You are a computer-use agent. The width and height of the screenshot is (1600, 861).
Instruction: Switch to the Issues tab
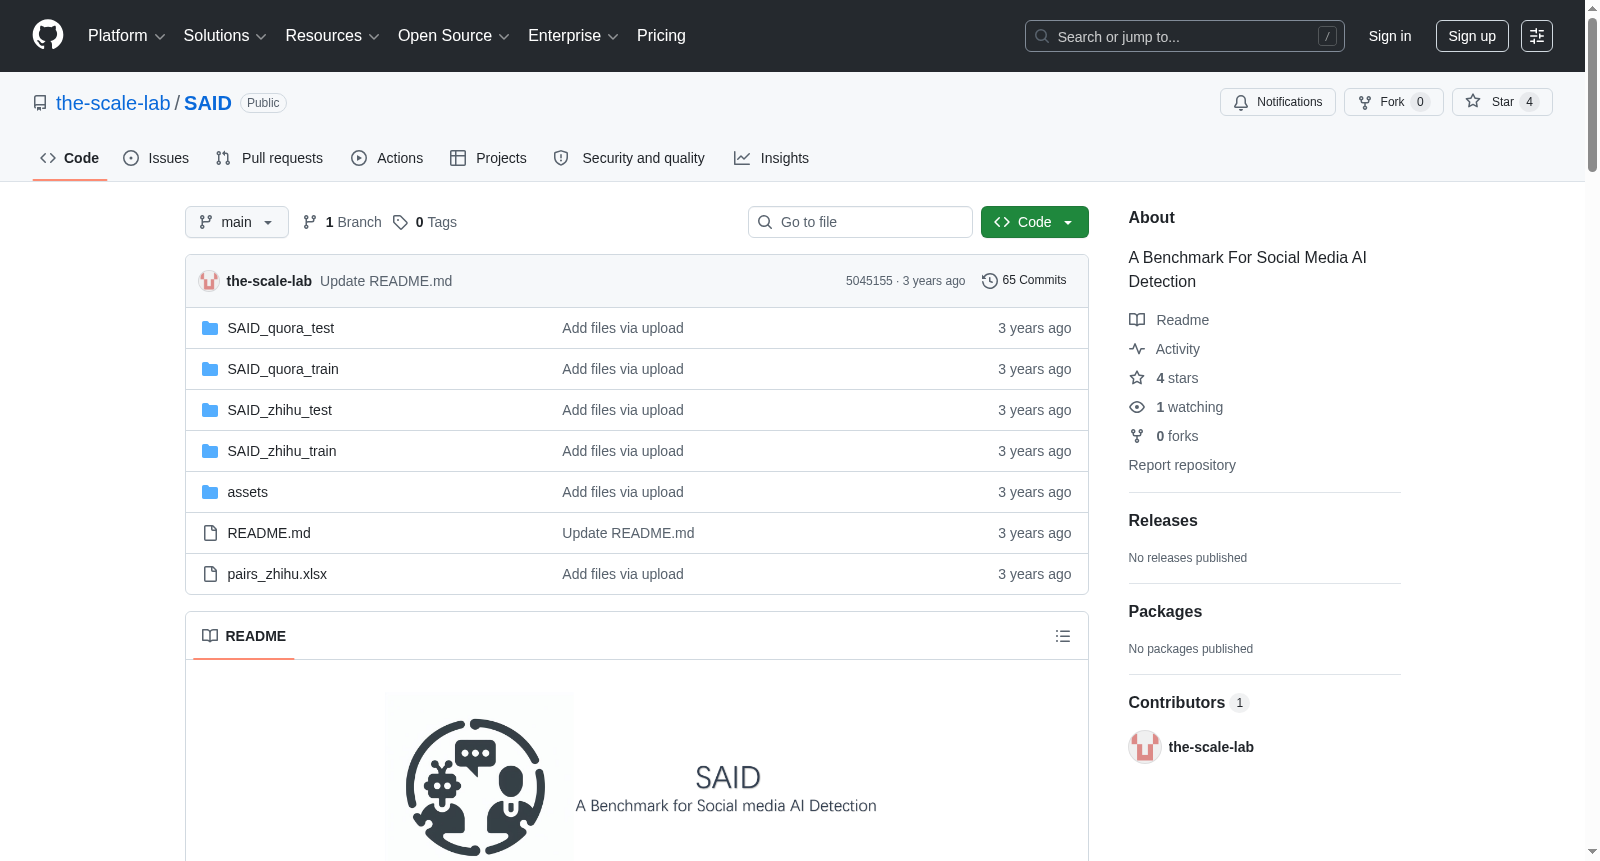(x=156, y=158)
